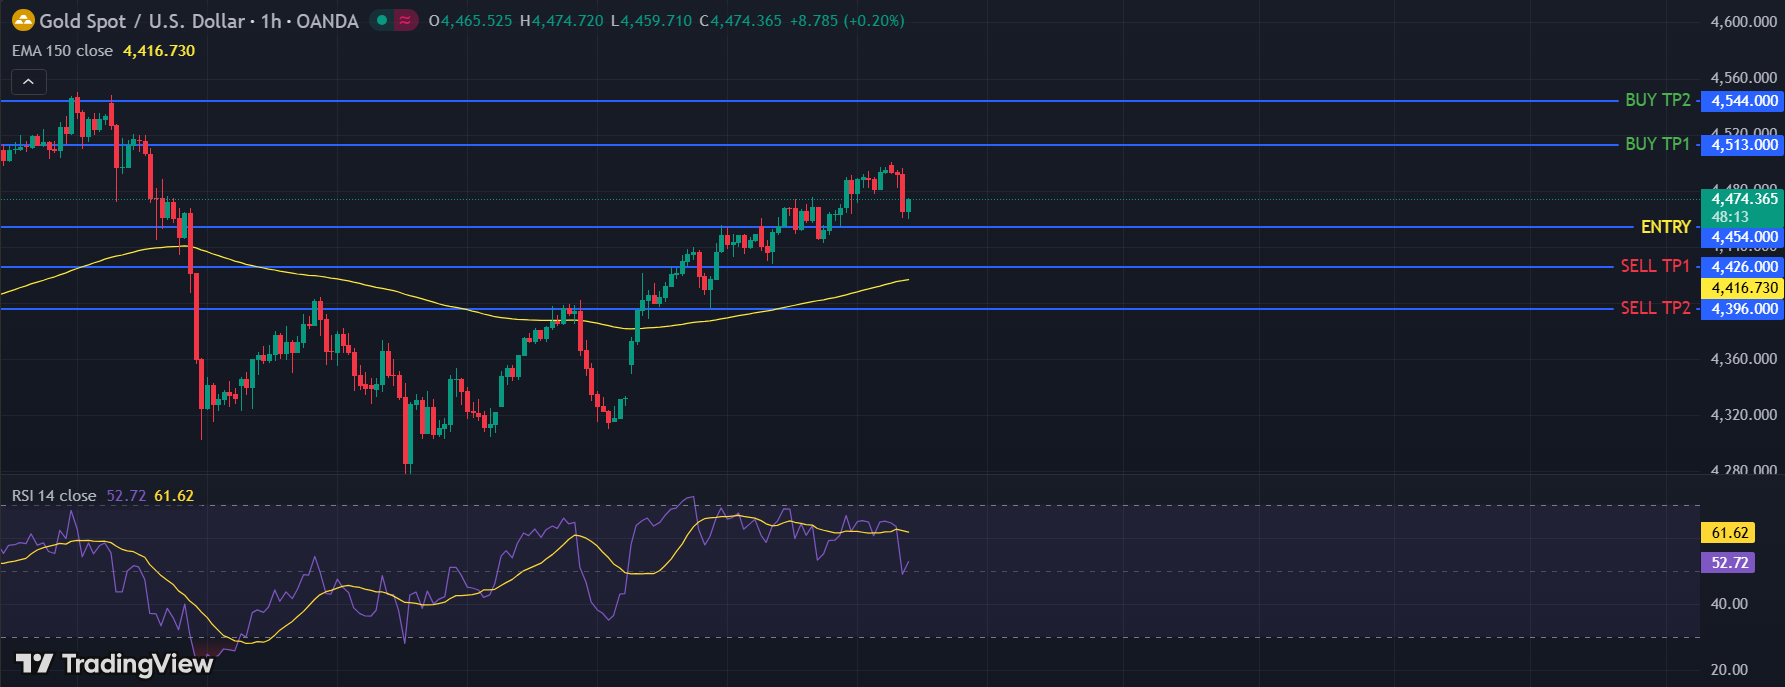Click the BUY TP2 line label

pos(1657,100)
